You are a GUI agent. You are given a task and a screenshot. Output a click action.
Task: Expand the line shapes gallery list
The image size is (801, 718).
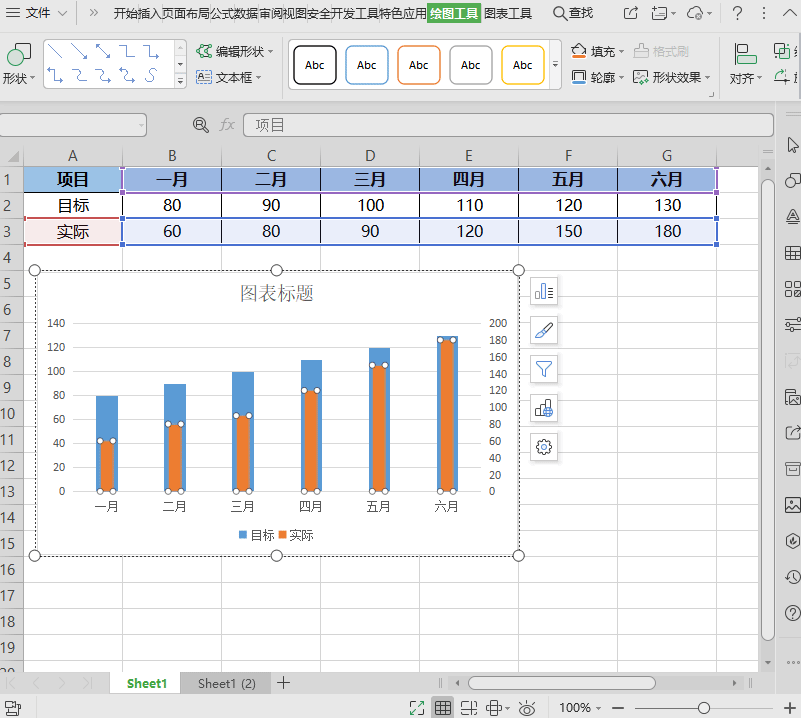(180, 81)
